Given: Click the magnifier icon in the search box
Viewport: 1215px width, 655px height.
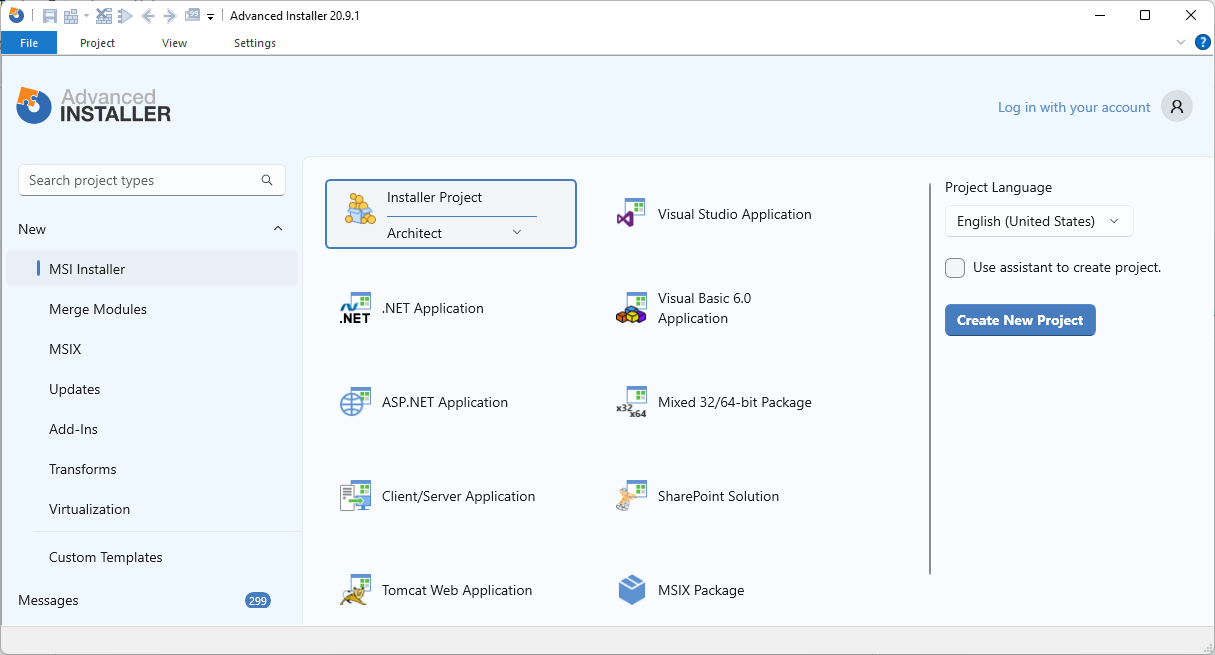Looking at the screenshot, I should [x=267, y=180].
